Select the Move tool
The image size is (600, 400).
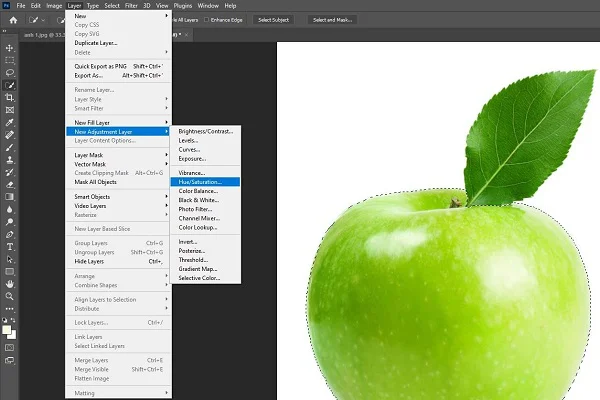pyautogui.click(x=10, y=47)
